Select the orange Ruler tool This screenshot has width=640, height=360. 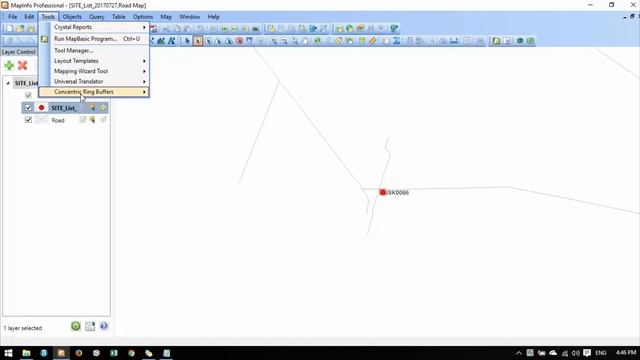373,41
